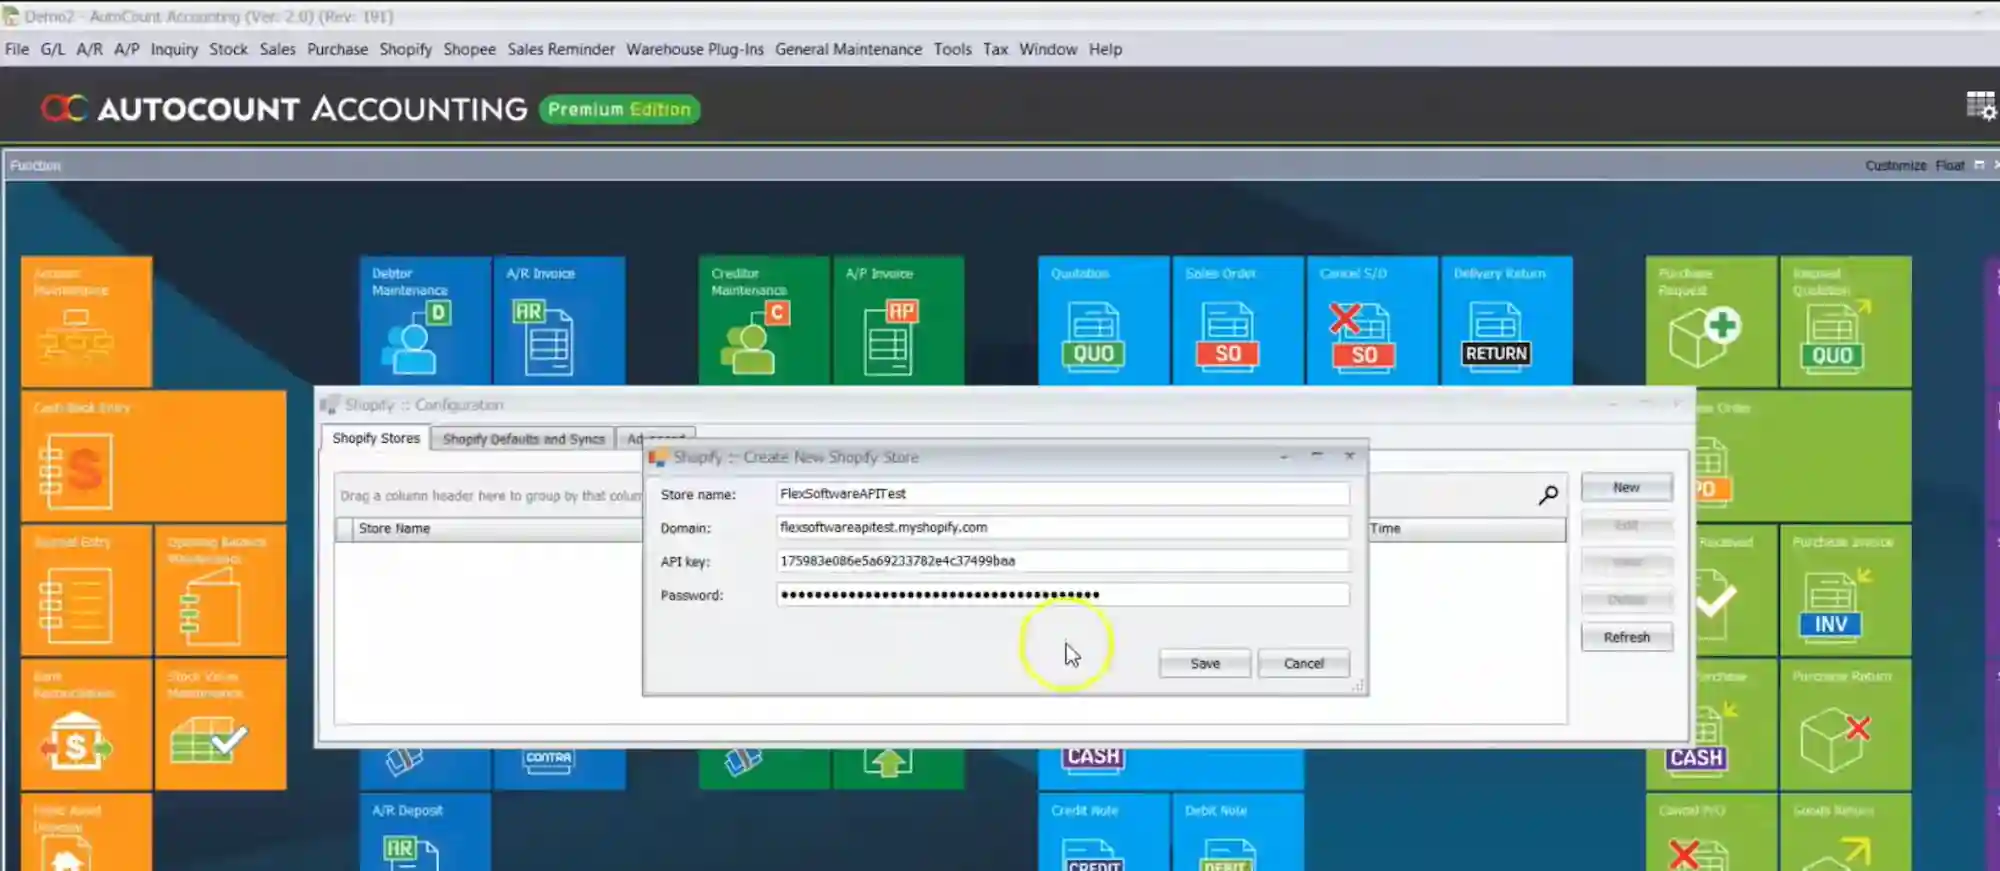The width and height of the screenshot is (2000, 871).
Task: Open the Sales Reminder menu
Action: coord(561,49)
